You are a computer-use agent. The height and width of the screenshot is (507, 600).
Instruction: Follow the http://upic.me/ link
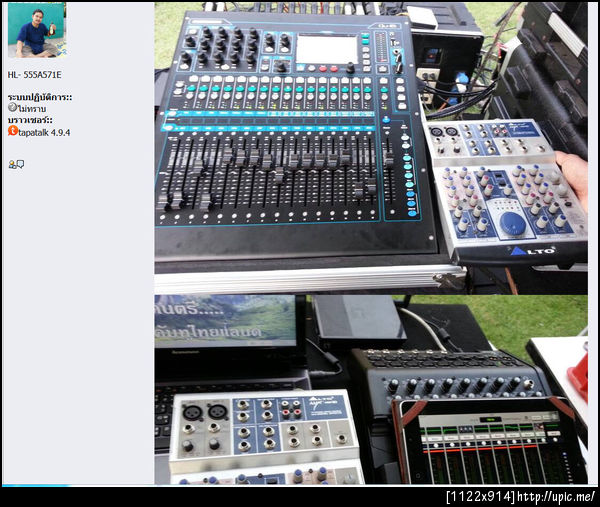556,497
